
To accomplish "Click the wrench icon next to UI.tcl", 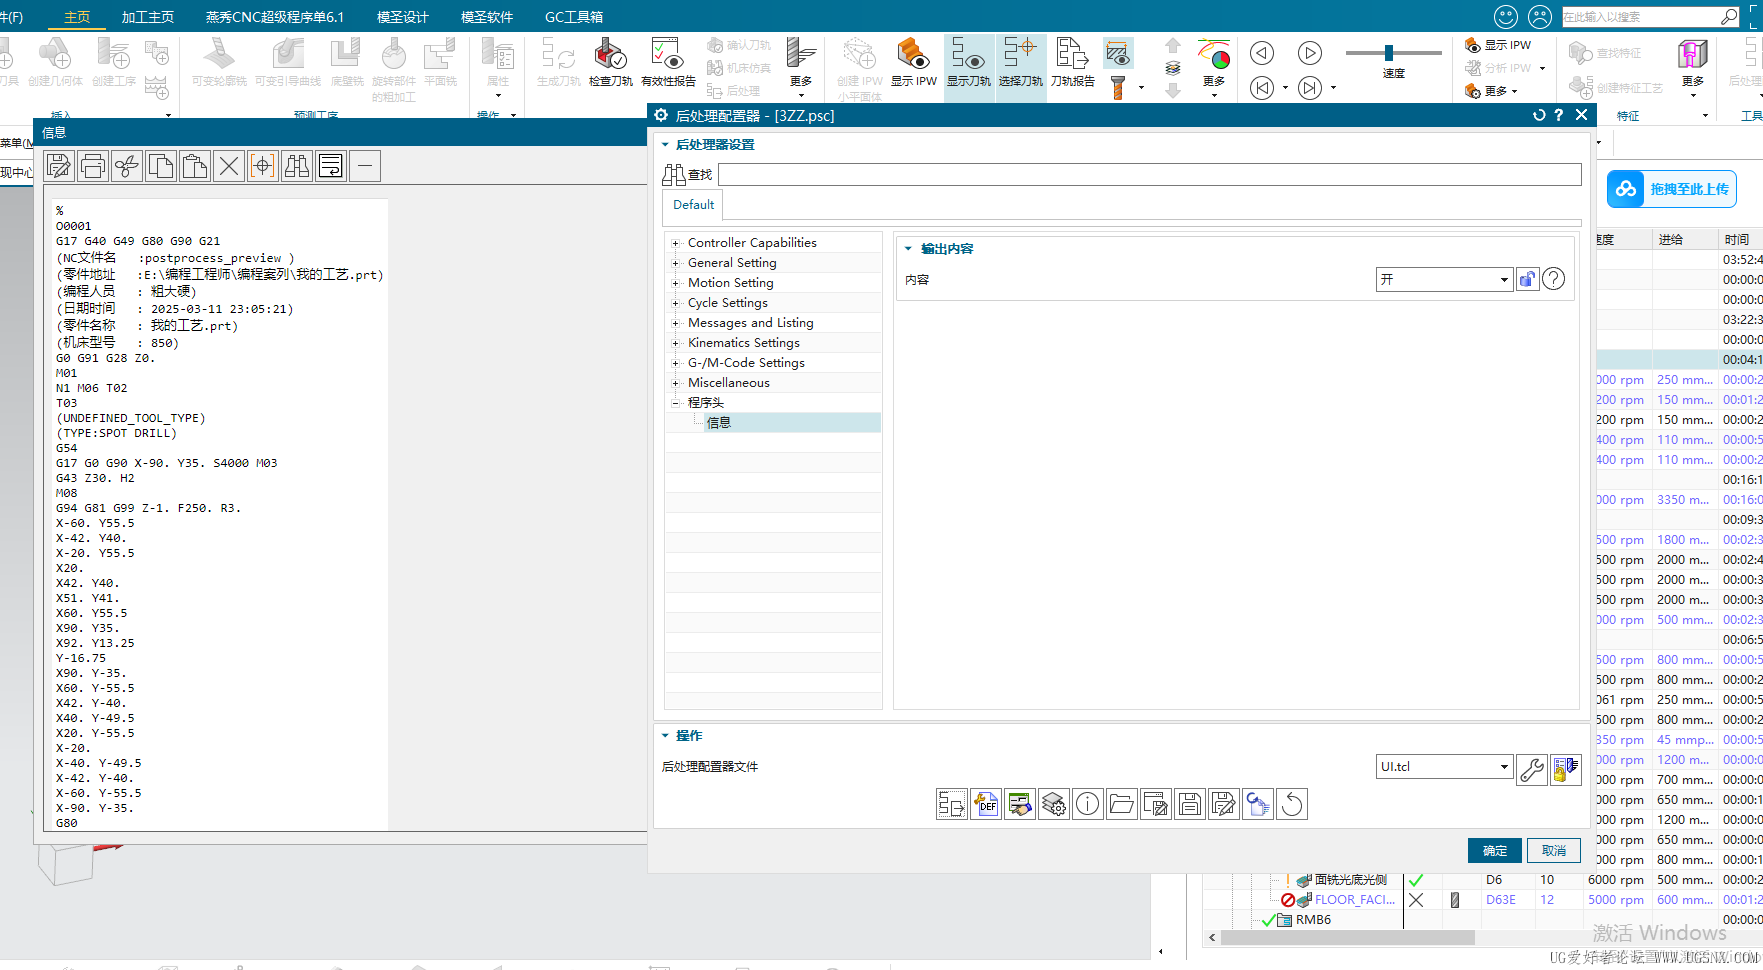I will tap(1532, 769).
